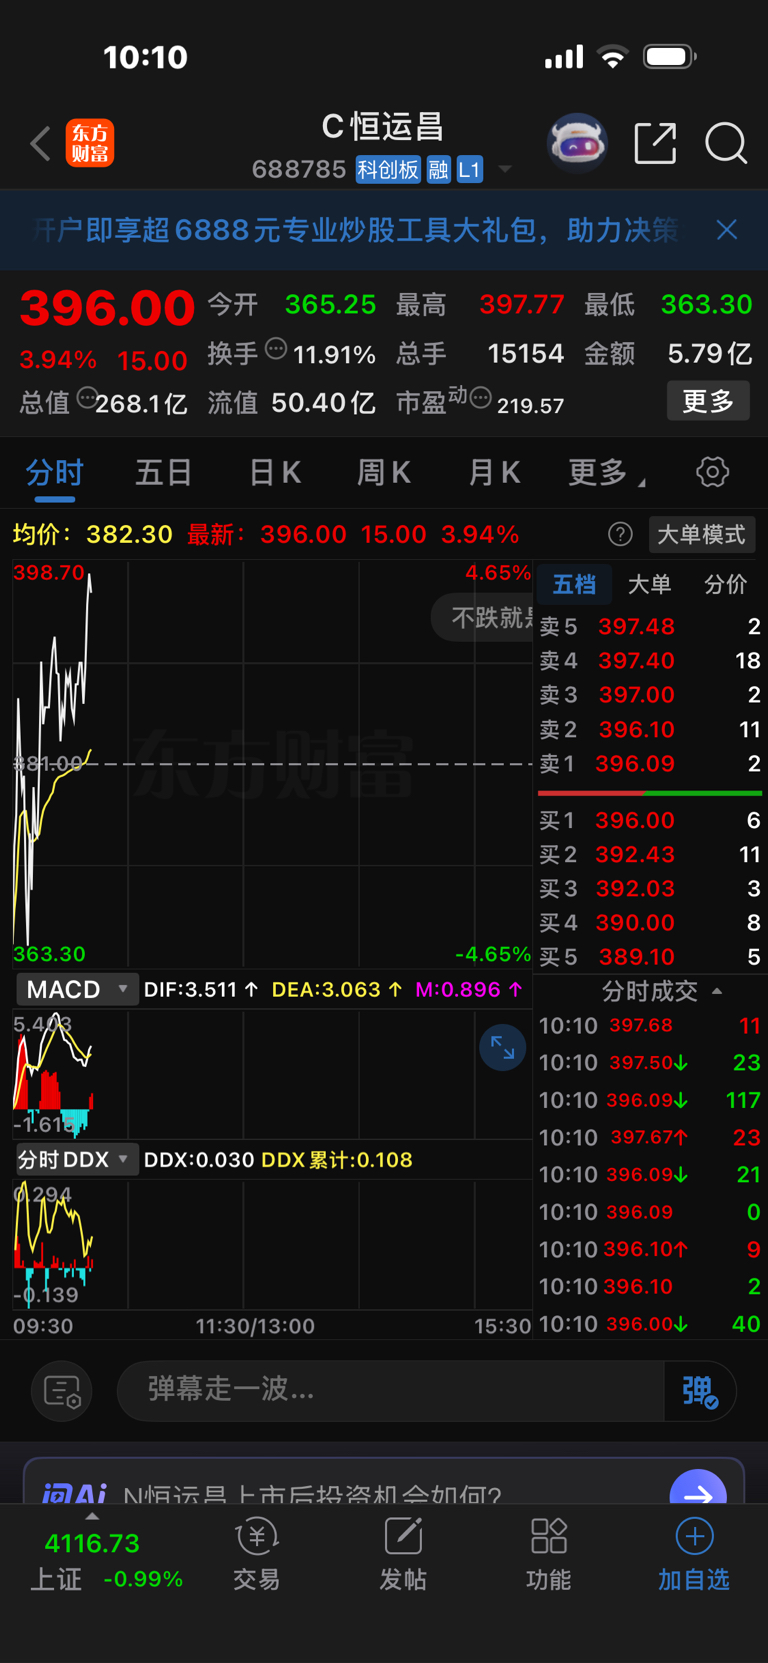Tap the buy-sell ratio bar

pos(650,793)
